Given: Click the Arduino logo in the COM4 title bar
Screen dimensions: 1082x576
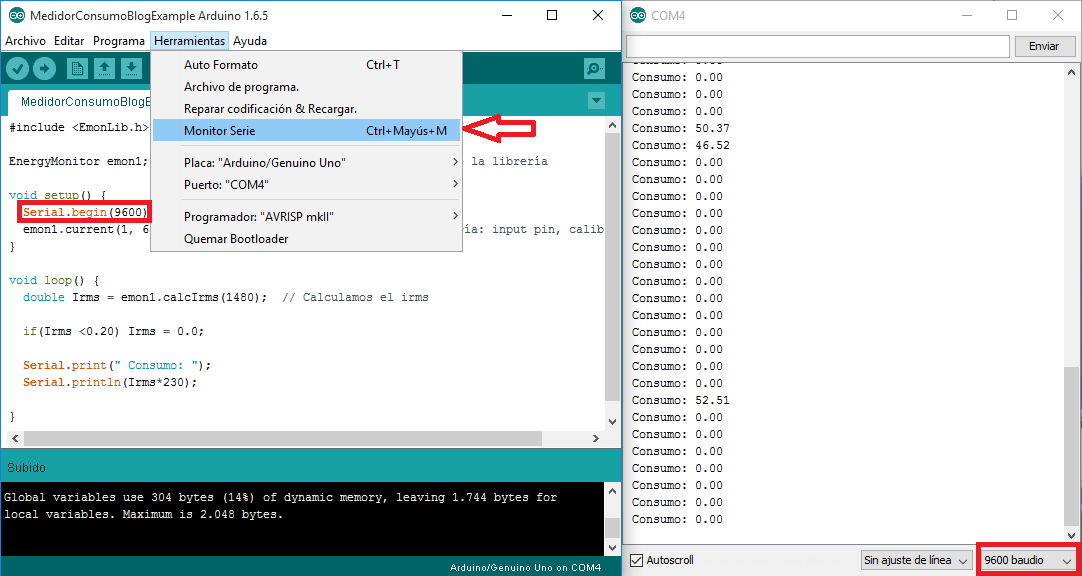Looking at the screenshot, I should (x=638, y=15).
